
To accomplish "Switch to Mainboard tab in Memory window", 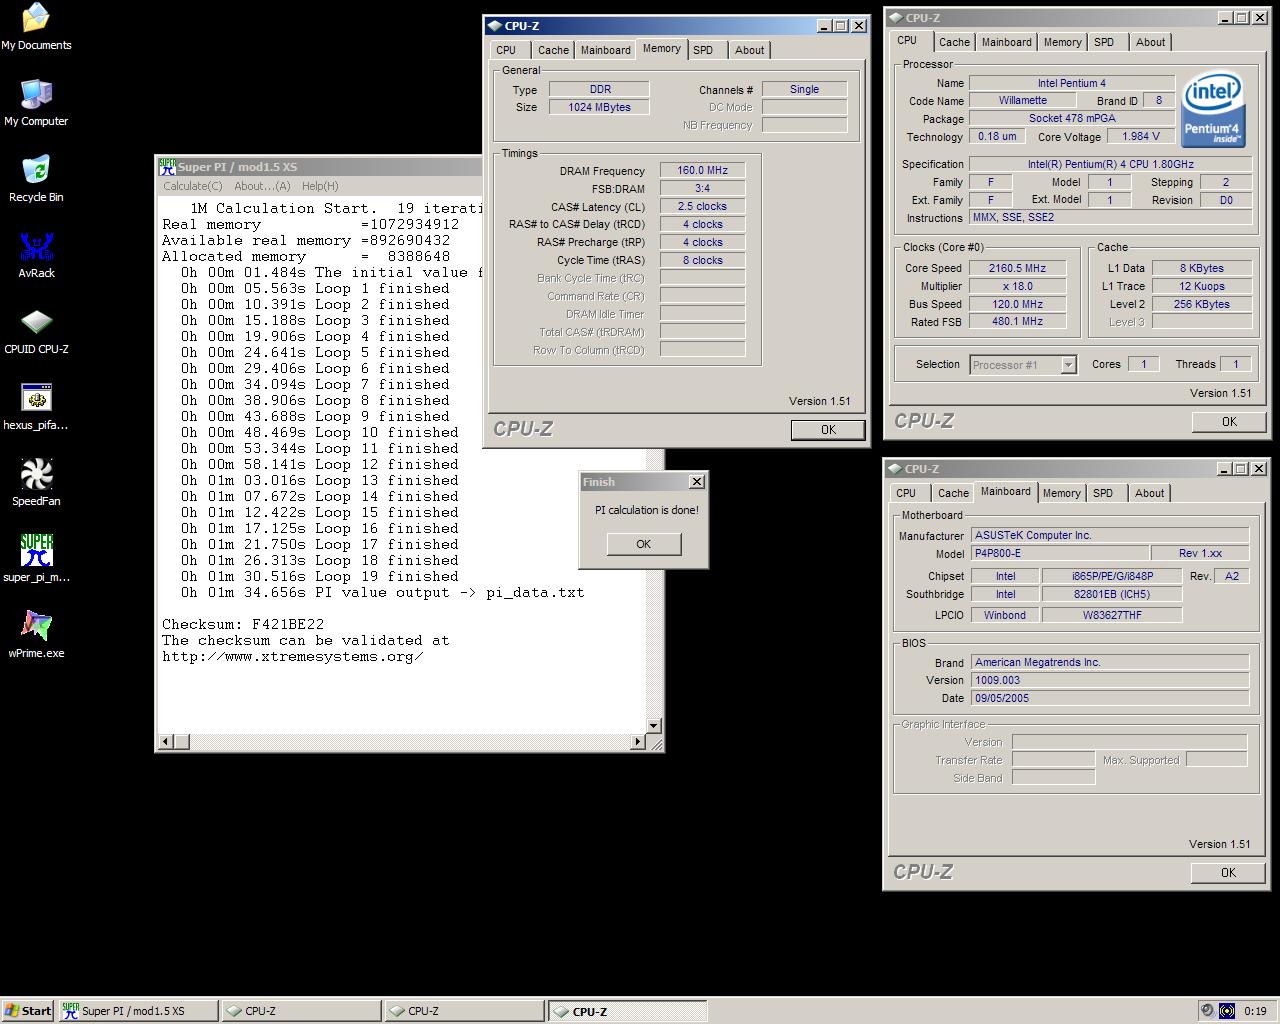I will point(606,50).
